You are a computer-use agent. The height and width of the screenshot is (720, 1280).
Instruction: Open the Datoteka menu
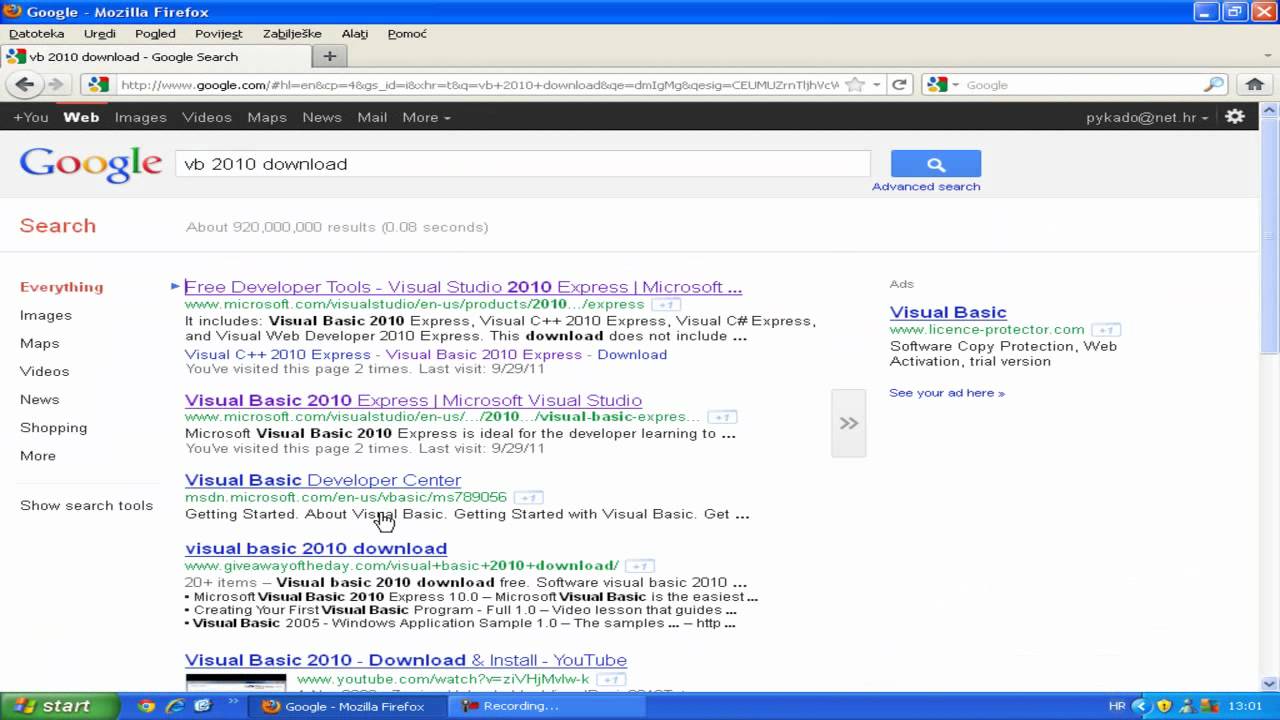click(x=37, y=33)
